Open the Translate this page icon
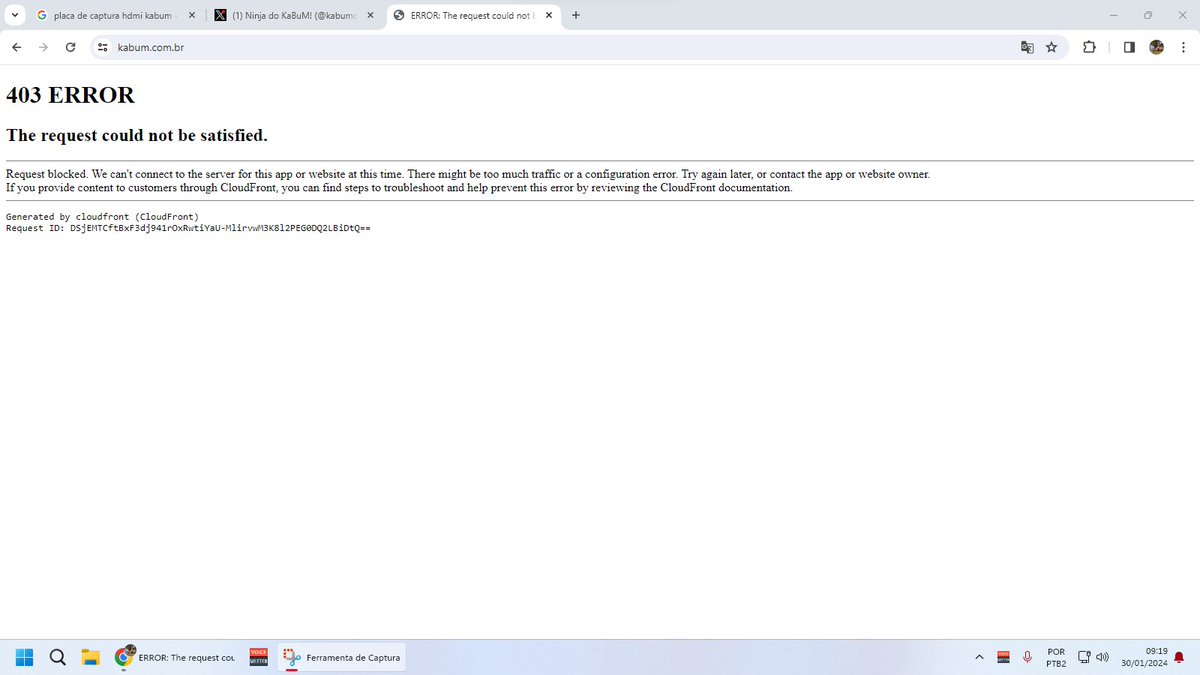The image size is (1200, 675). click(x=1027, y=47)
